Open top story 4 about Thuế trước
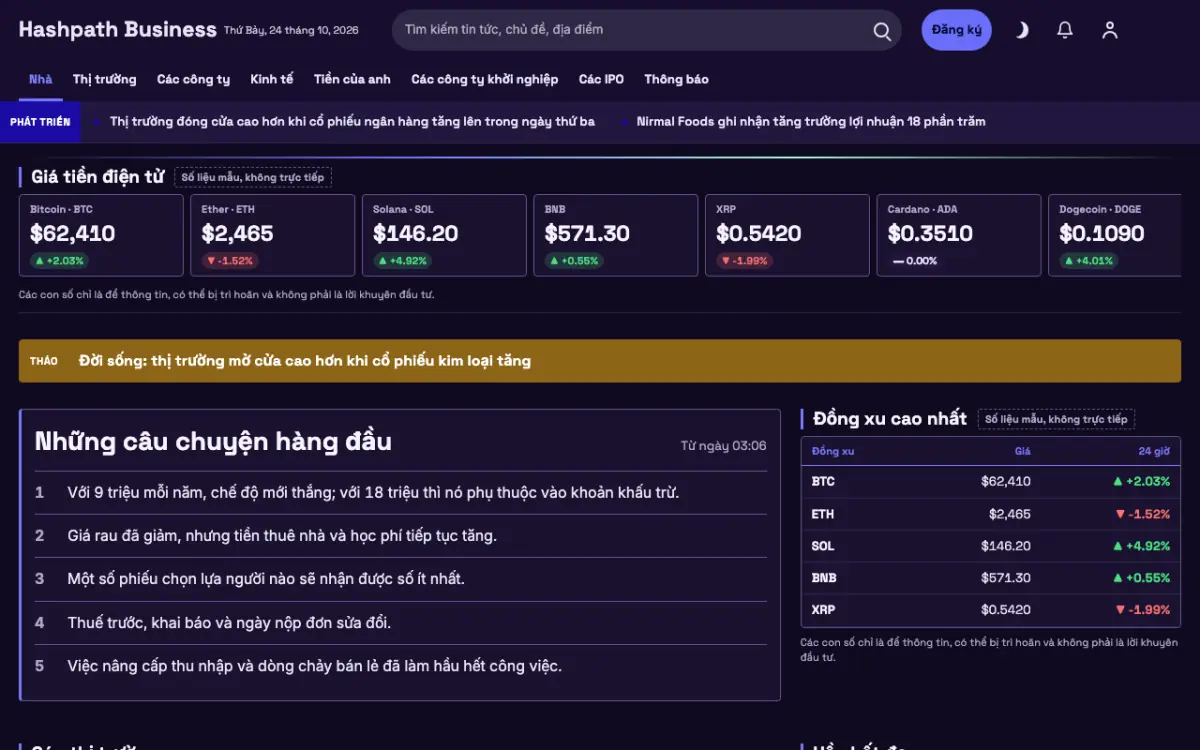Screen dimensions: 1200x750 pyautogui.click(x=401, y=622)
